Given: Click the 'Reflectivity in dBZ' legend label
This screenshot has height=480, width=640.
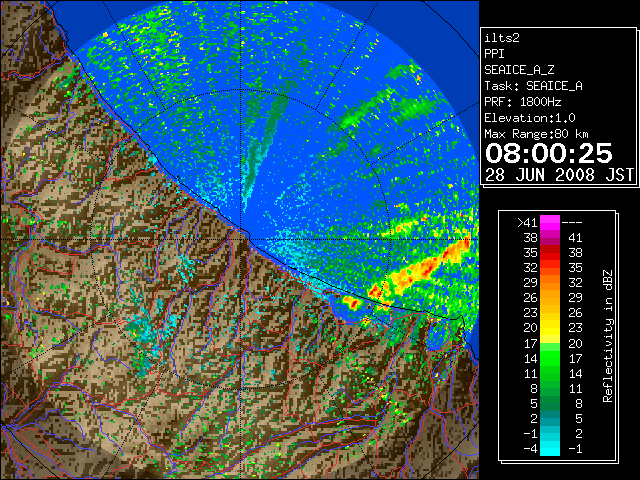Looking at the screenshot, I should point(608,336).
